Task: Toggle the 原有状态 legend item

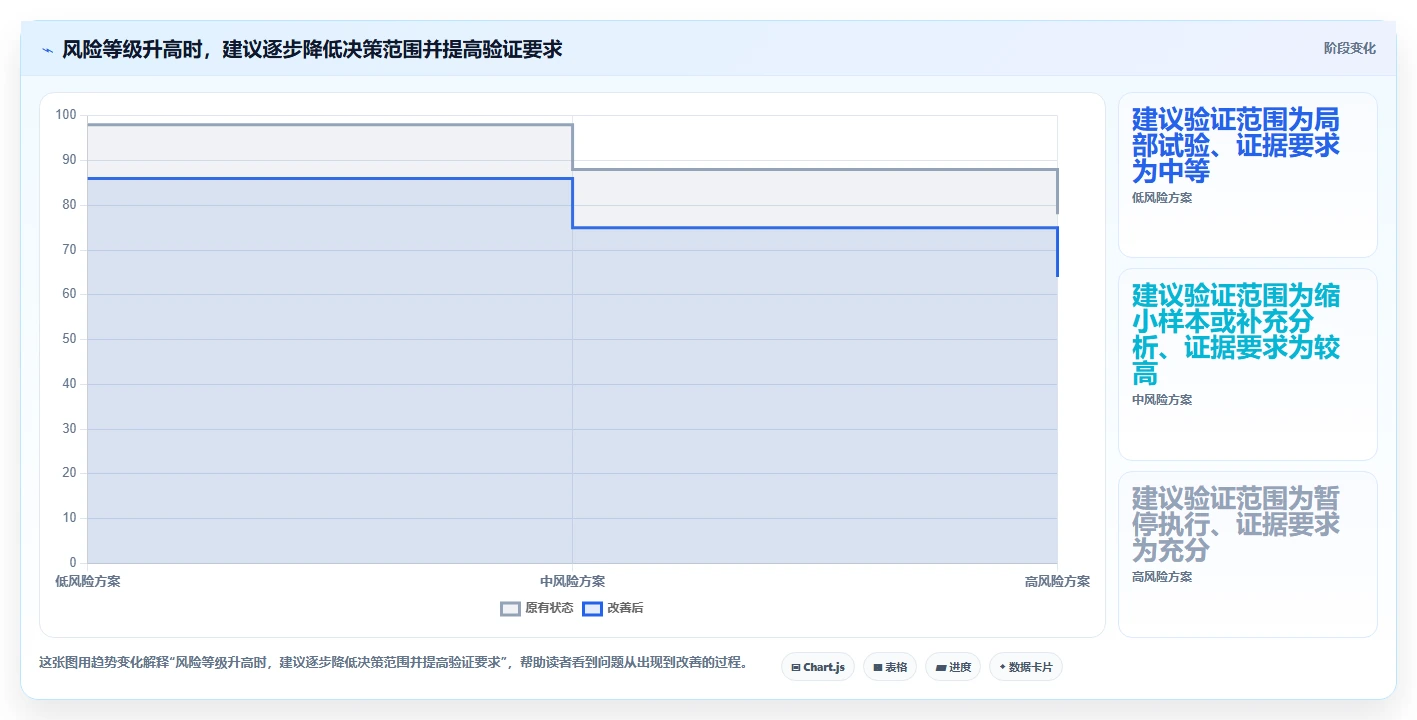Action: coord(537,608)
